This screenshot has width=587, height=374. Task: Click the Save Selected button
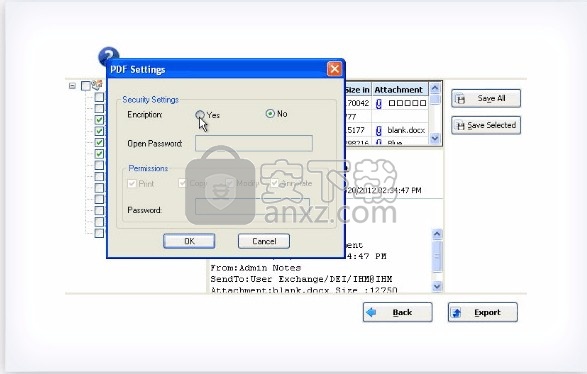click(486, 125)
